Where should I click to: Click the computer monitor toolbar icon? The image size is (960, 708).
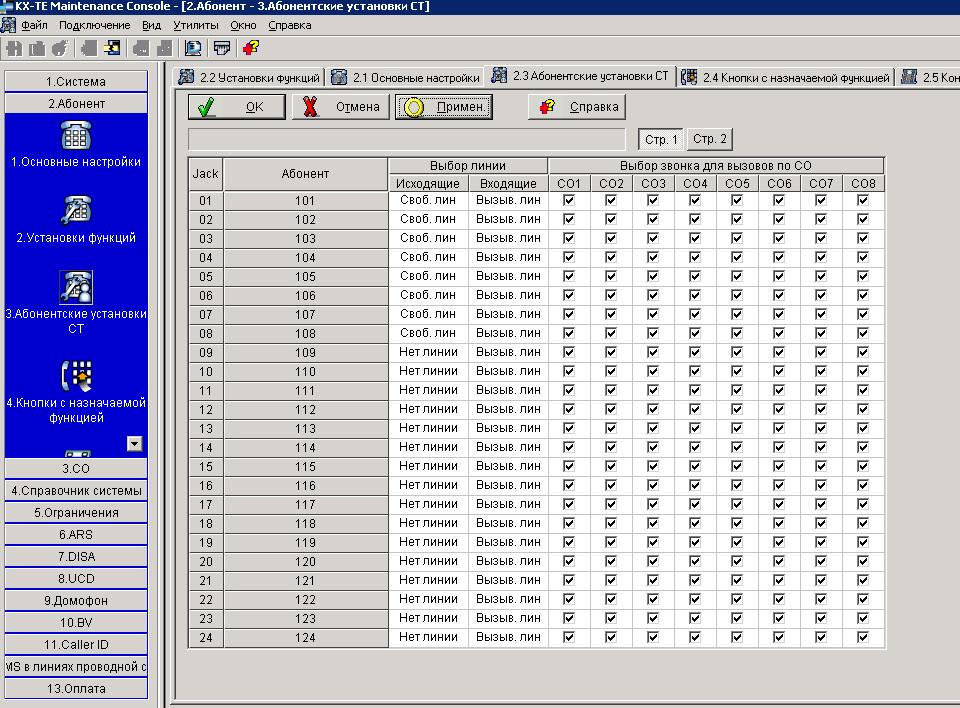193,48
